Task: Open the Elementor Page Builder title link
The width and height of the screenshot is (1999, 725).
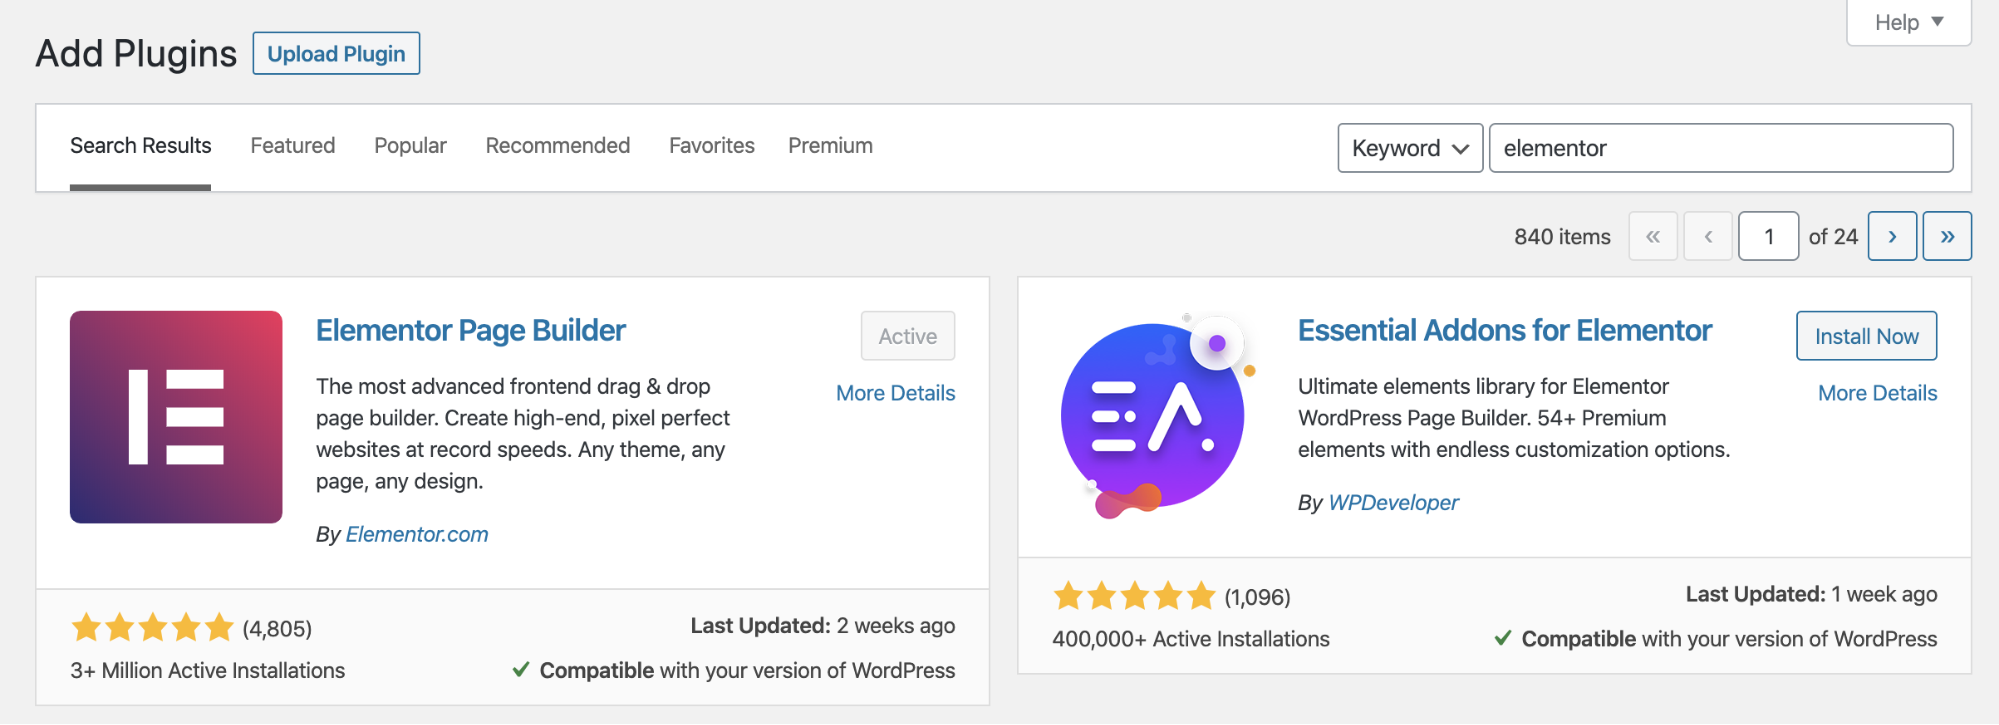Action: click(x=471, y=330)
